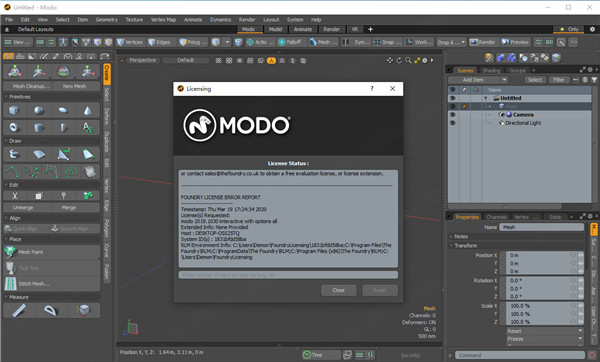The height and width of the screenshot is (362, 600).
Task: Open the Add Item dropdown
Action: [x=478, y=80]
